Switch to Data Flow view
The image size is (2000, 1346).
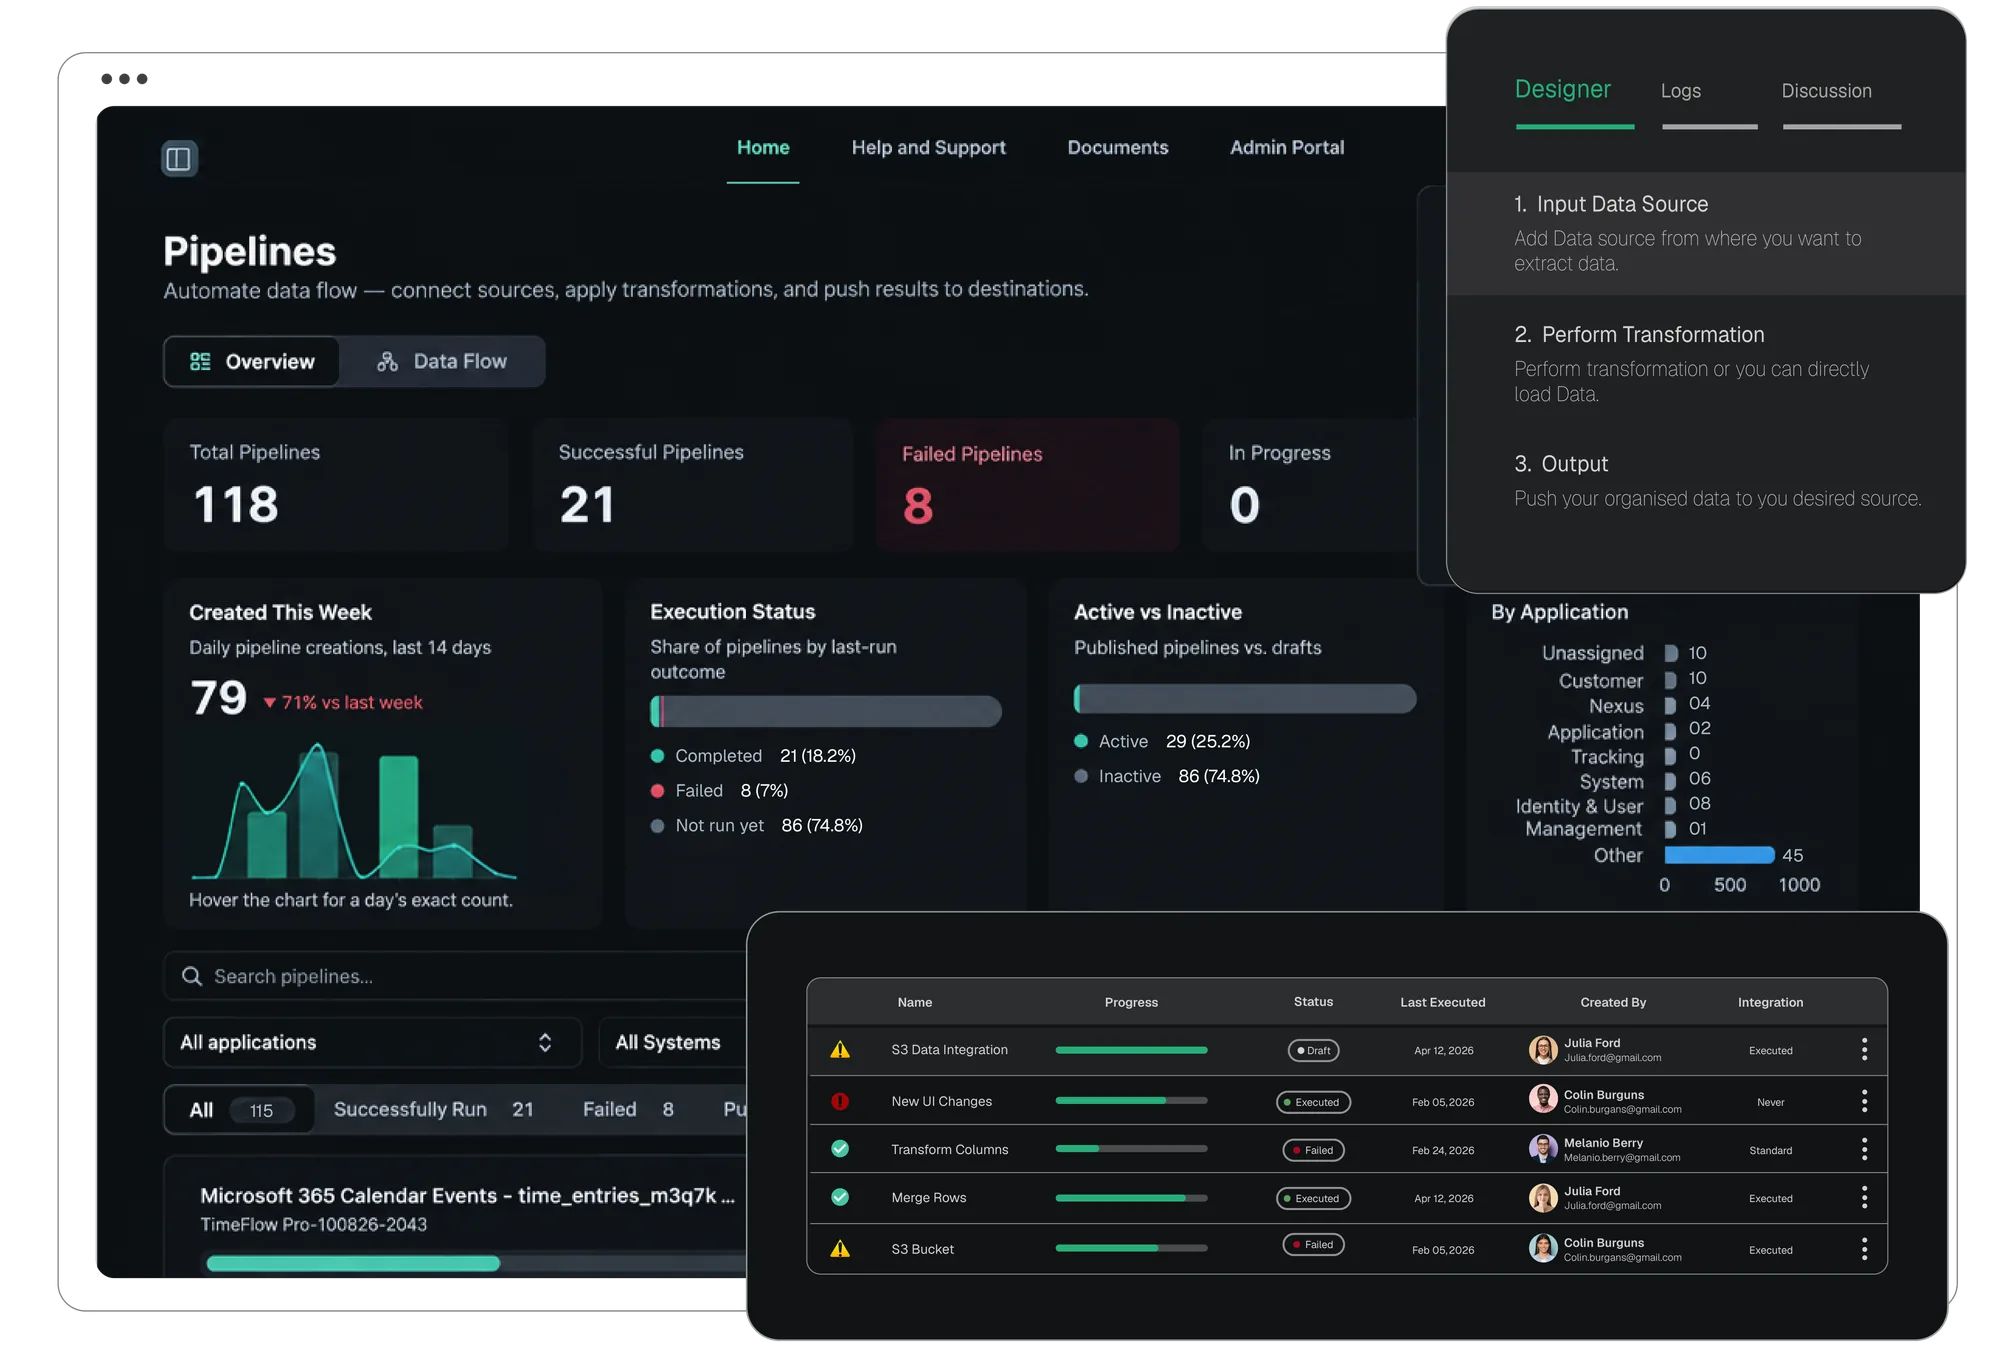pos(442,361)
